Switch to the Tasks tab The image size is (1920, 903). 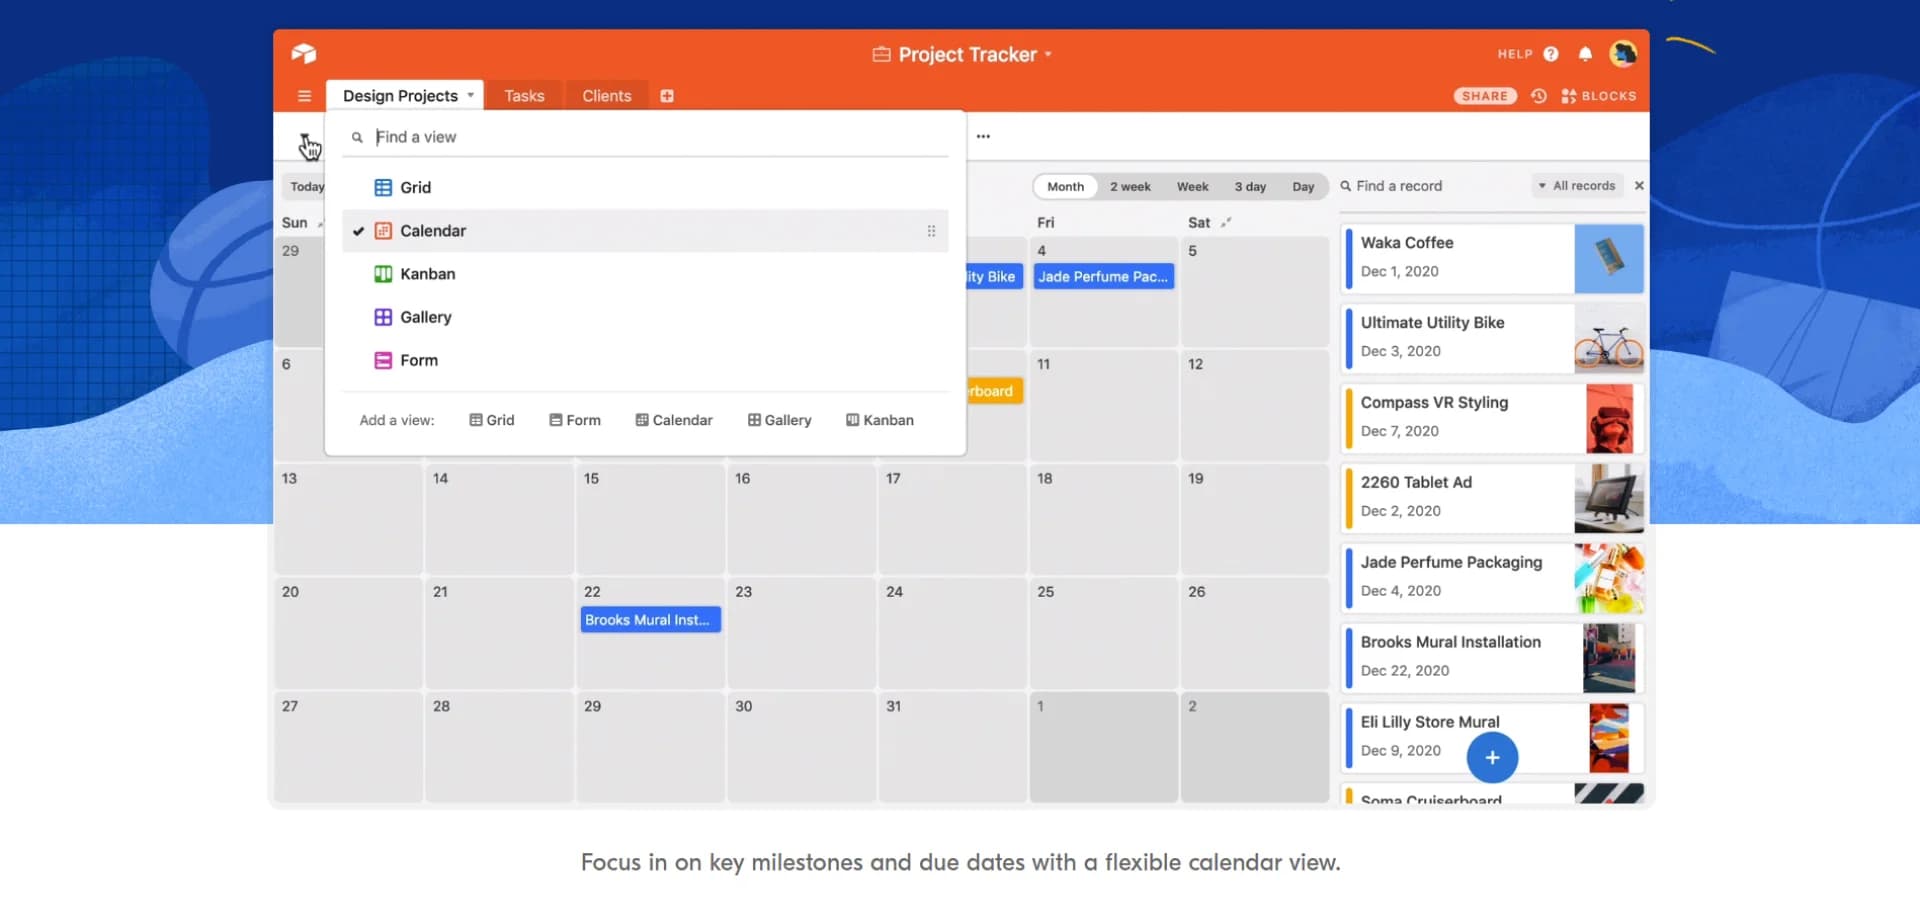pyautogui.click(x=524, y=96)
